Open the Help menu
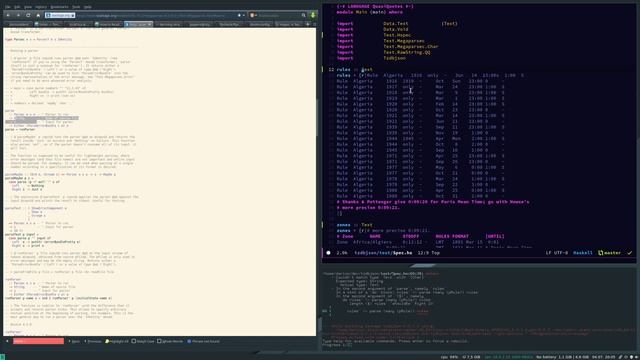Image resolution: width=640 pixels, height=360 pixels. tap(87, 7)
